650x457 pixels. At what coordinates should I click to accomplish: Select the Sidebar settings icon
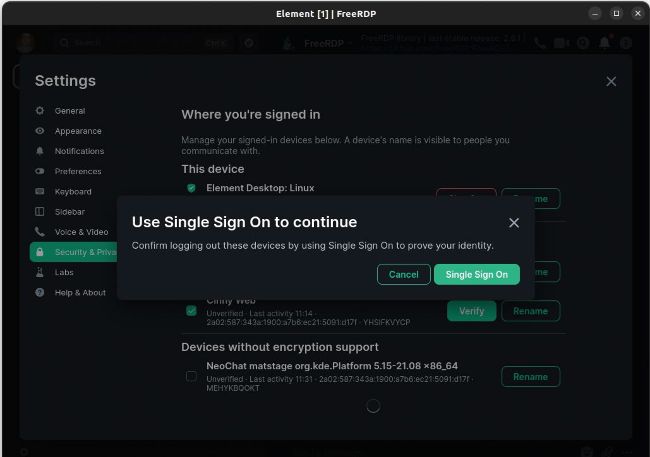(x=40, y=212)
